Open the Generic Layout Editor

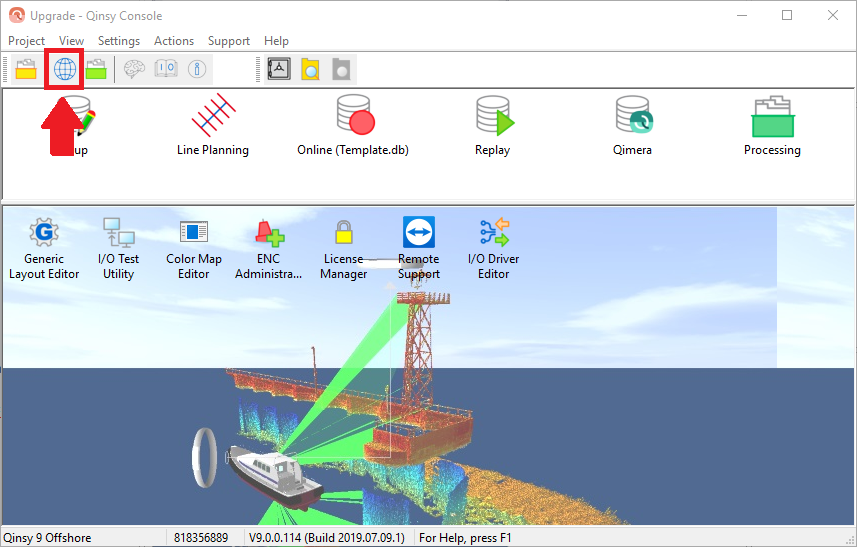coord(44,248)
